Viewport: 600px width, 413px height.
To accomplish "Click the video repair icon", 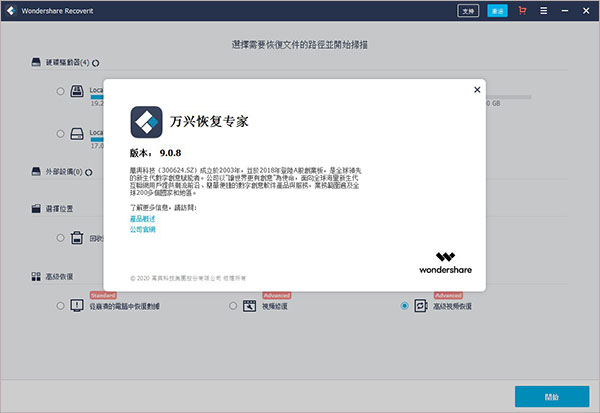I will (x=249, y=306).
